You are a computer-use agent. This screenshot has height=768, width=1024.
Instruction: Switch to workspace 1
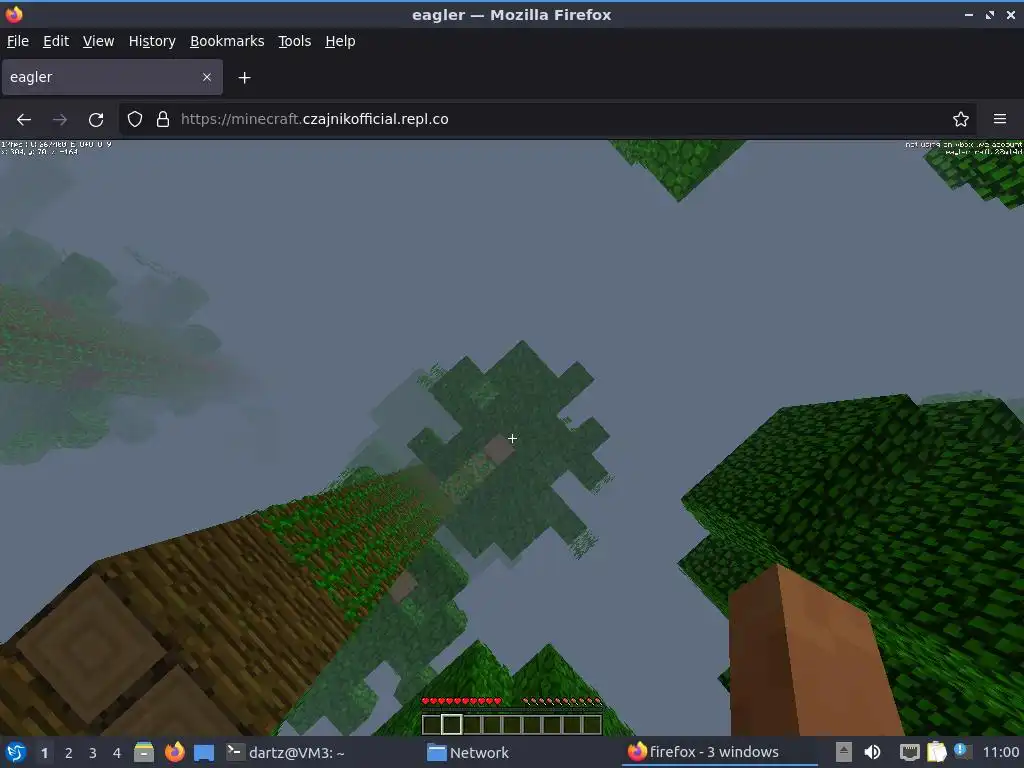(44, 753)
